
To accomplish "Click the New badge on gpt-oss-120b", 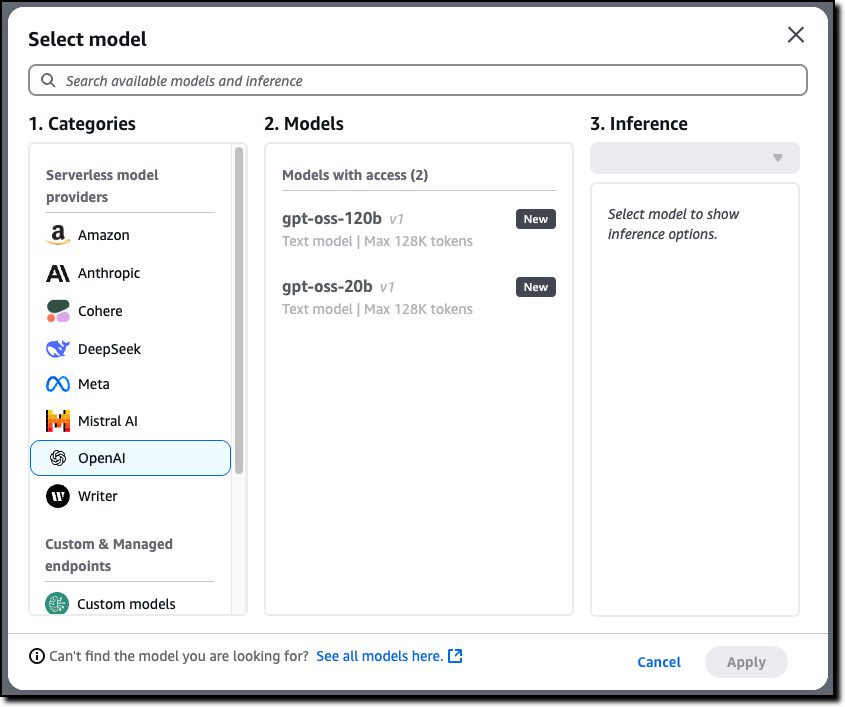I will (536, 219).
